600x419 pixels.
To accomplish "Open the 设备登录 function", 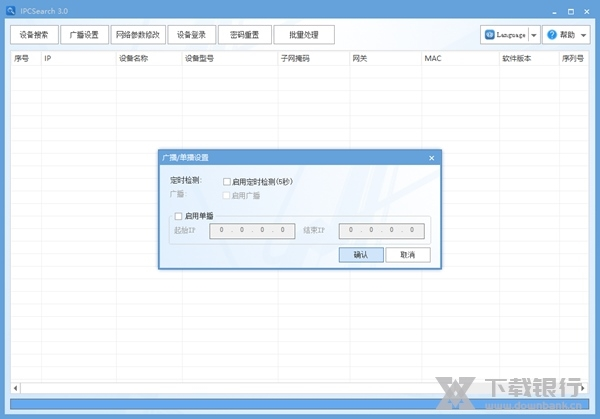I will (191, 35).
